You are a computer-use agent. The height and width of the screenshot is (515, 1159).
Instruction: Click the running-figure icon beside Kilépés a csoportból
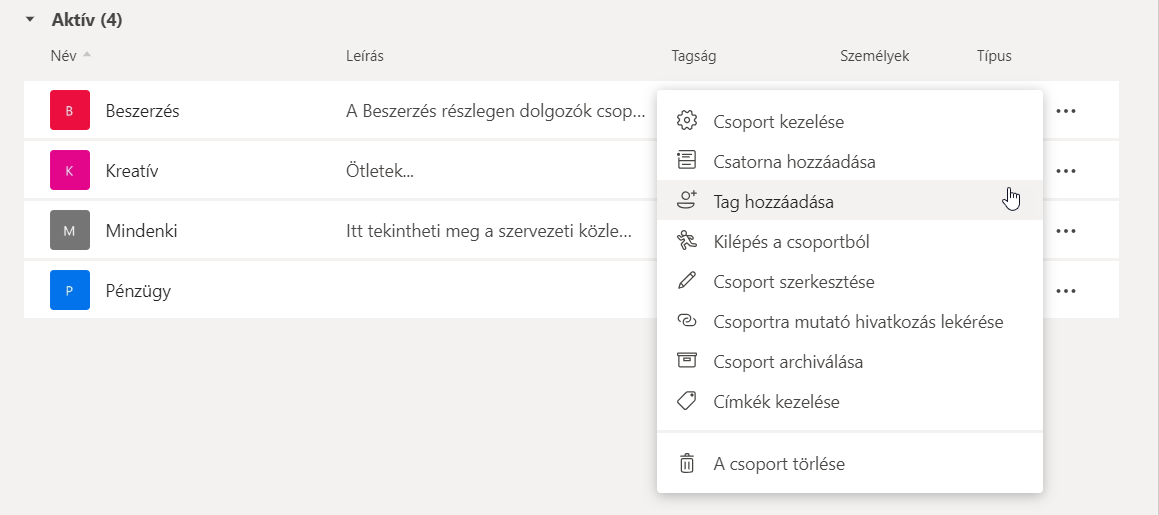pos(686,241)
